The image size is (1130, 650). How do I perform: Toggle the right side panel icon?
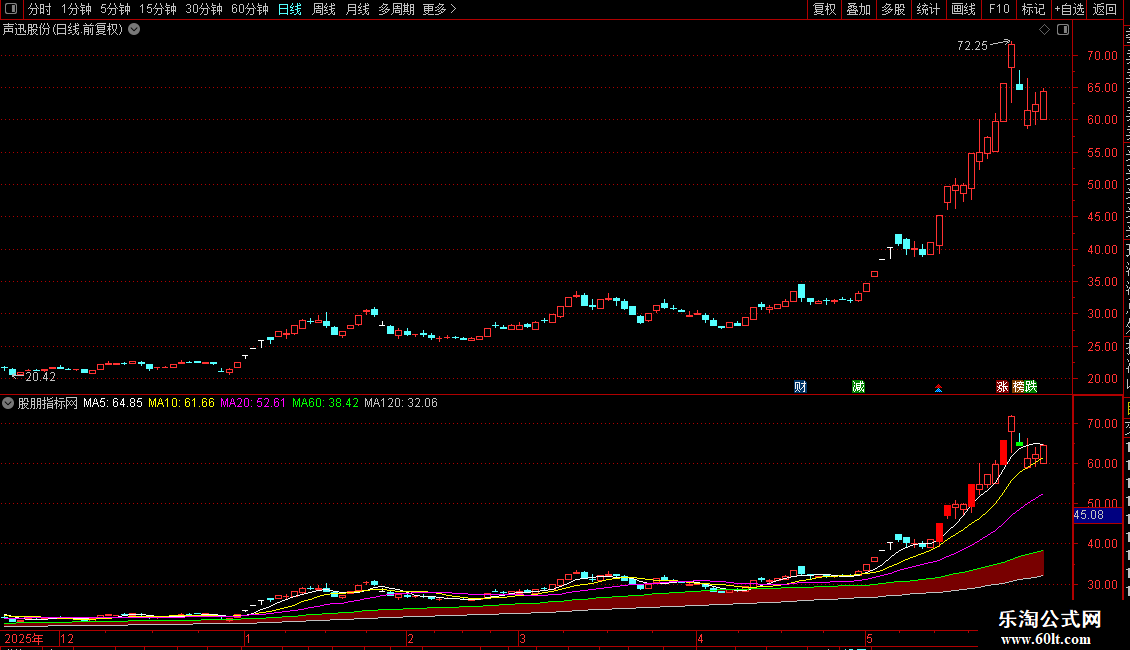click(x=1063, y=30)
